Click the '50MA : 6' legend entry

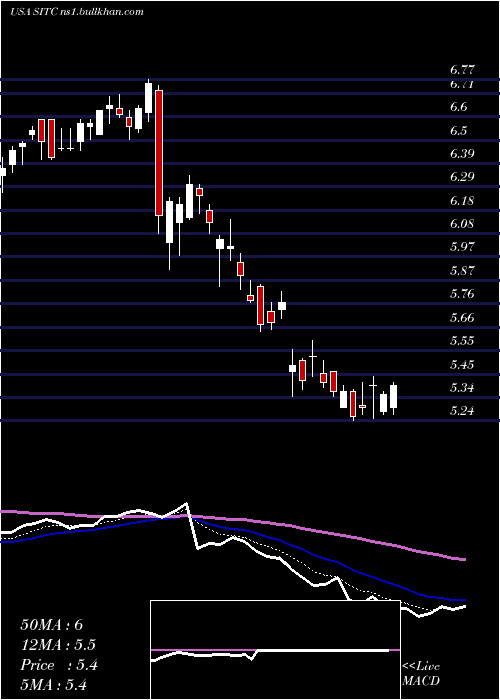click(52, 625)
